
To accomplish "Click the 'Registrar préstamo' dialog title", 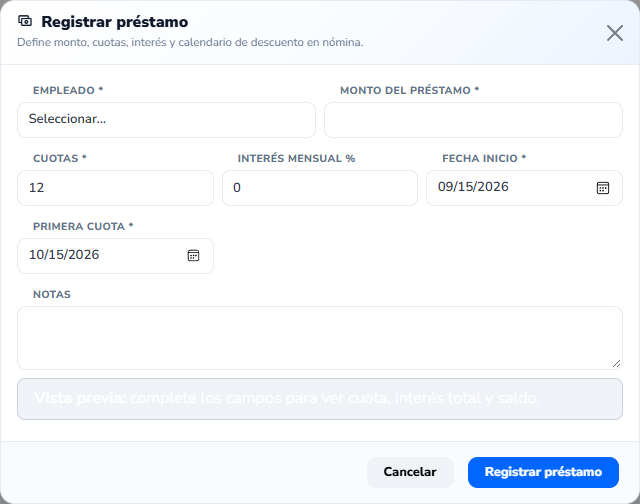I will pyautogui.click(x=115, y=22).
